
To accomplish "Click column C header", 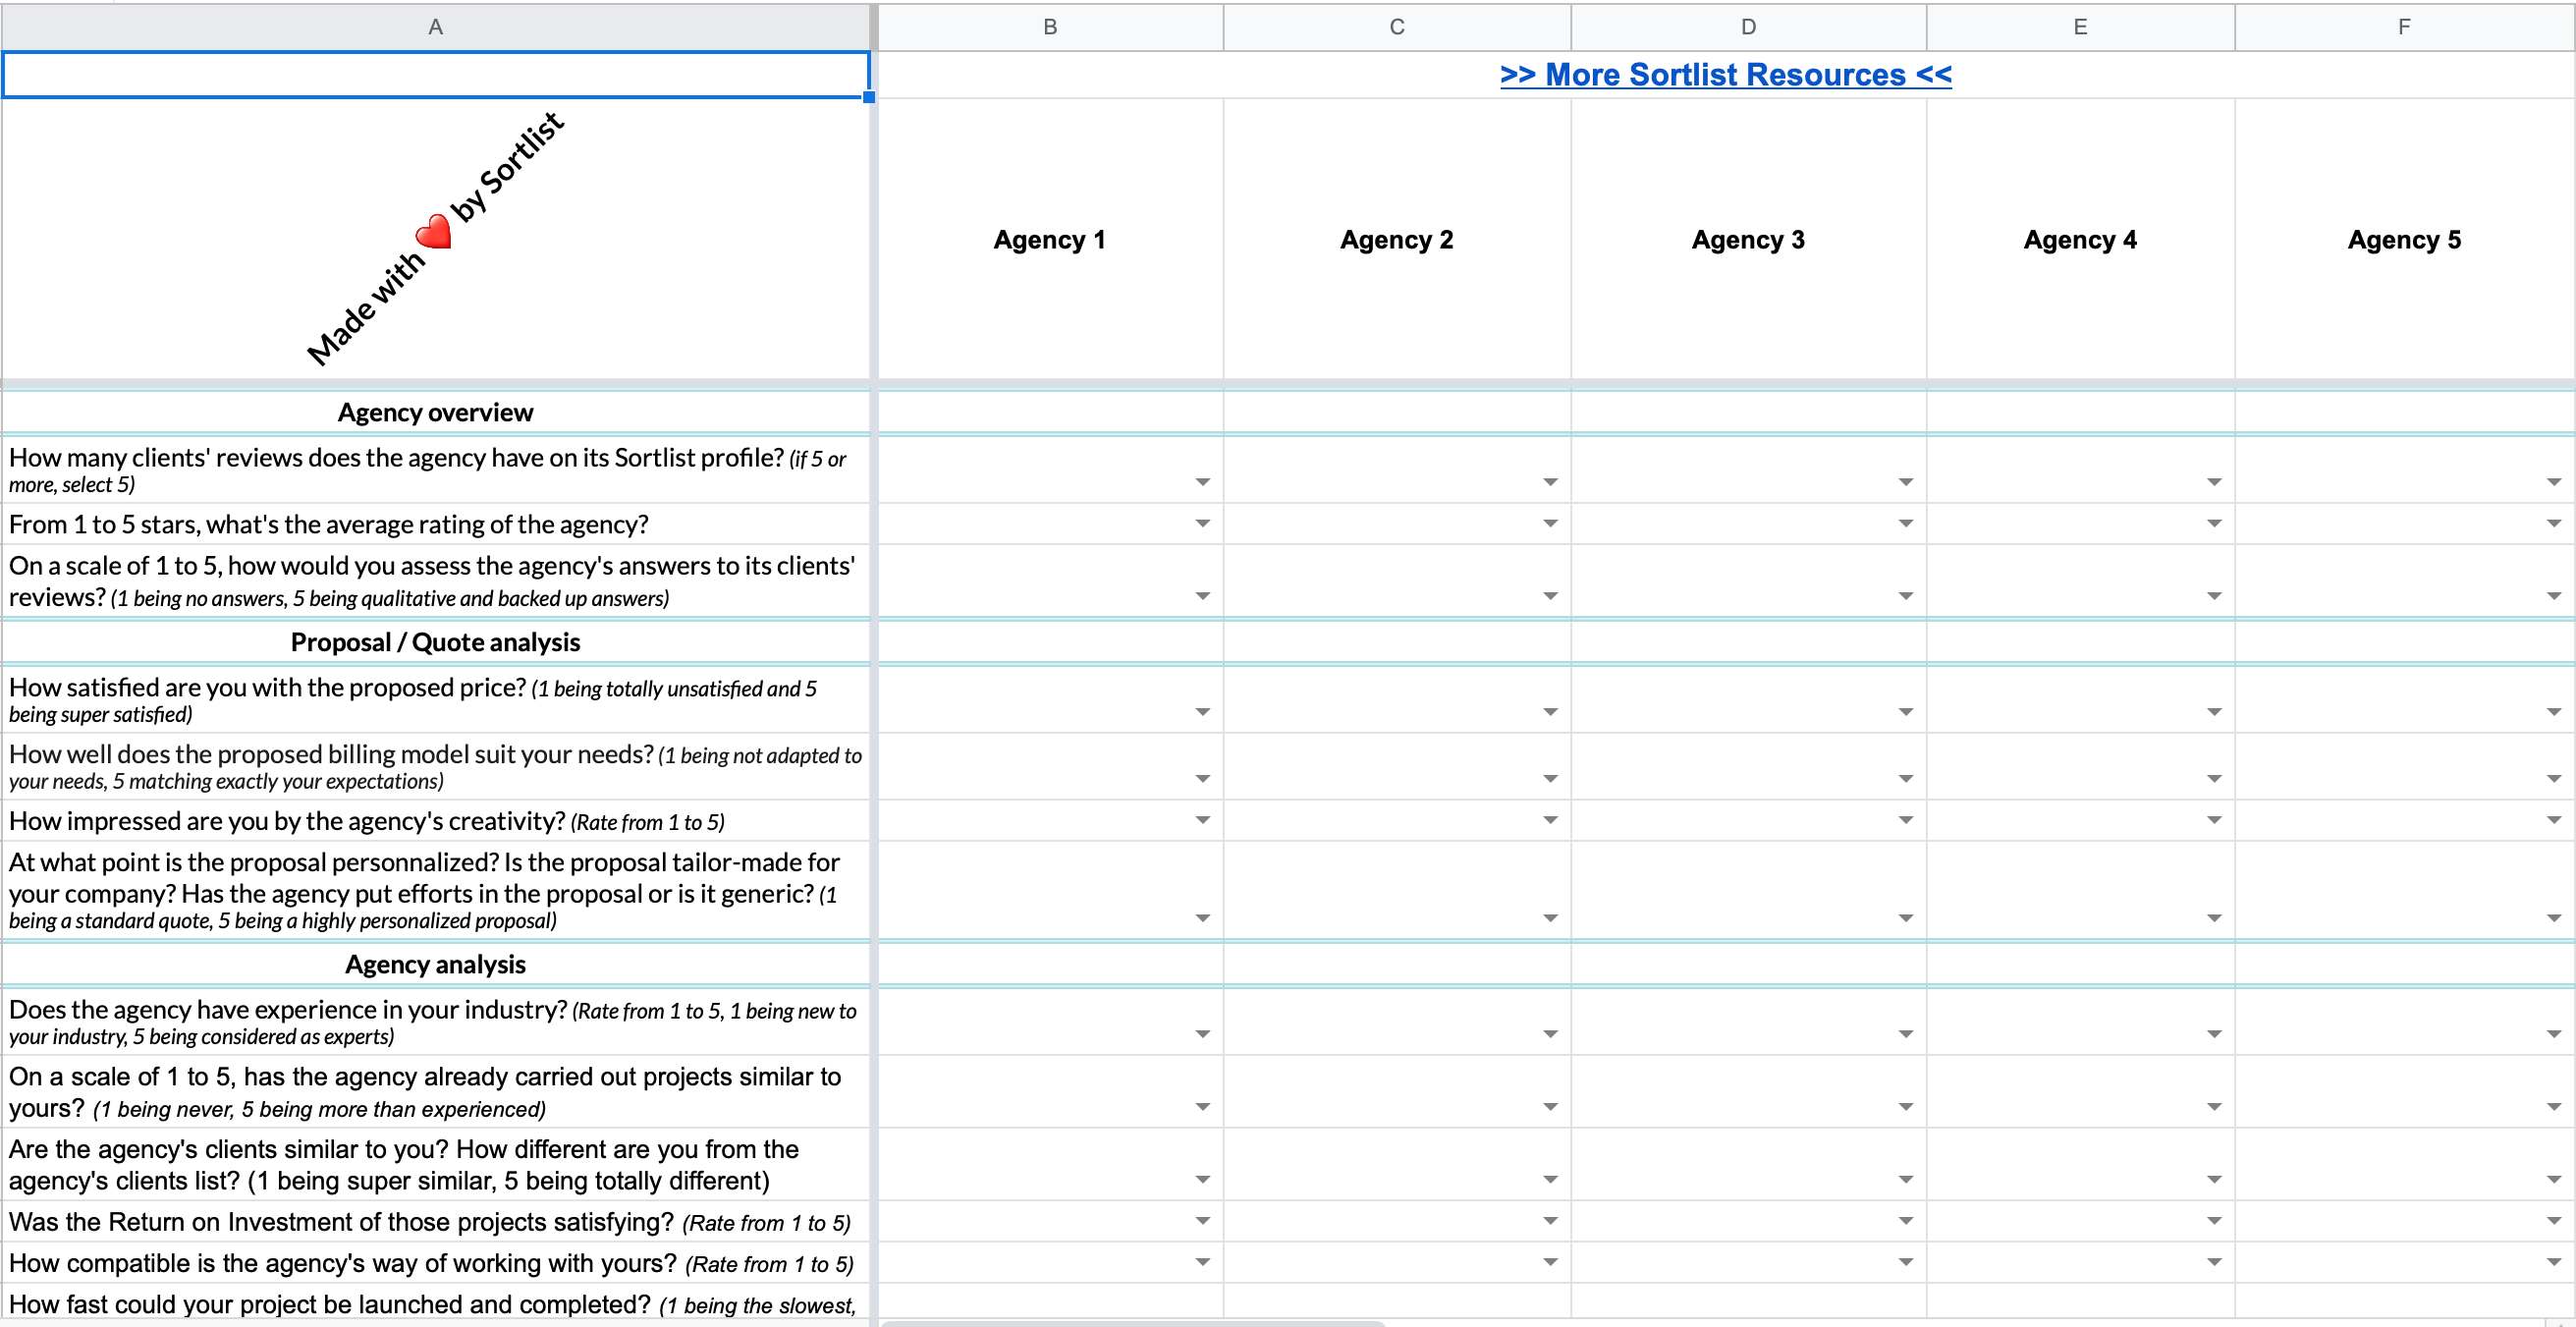I will coord(1397,27).
